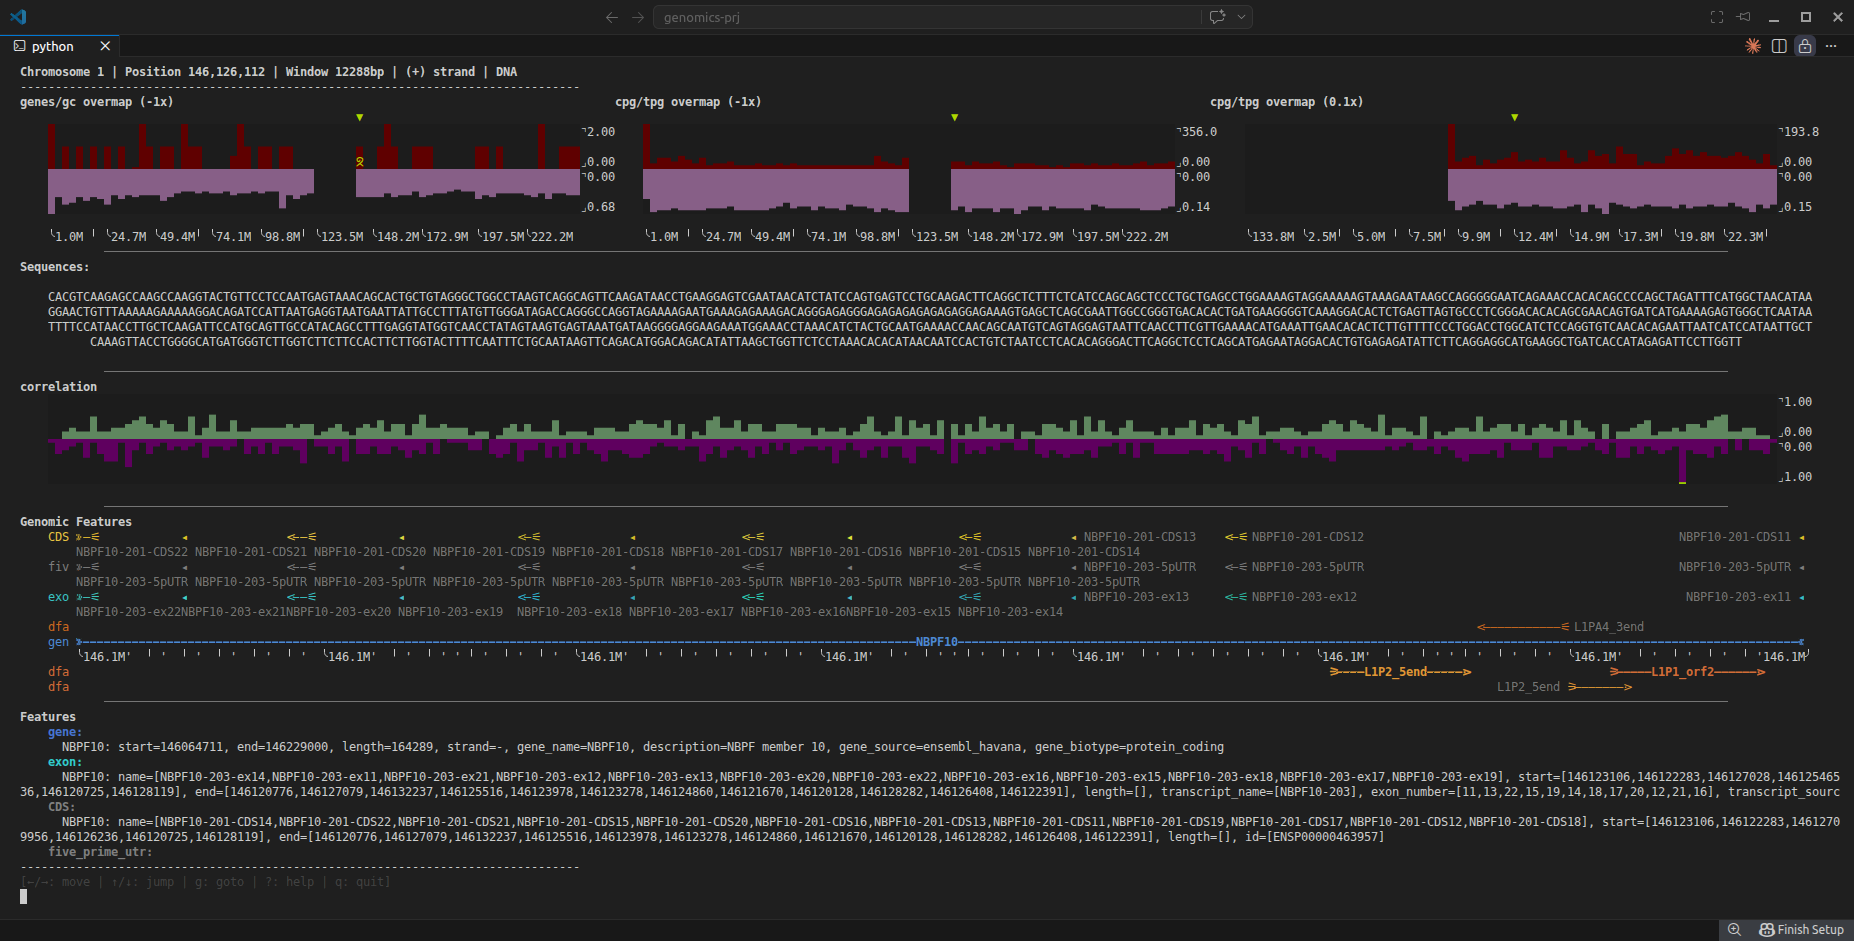Click yellow marker above cpg/tpg (-1x) overmap
1854x941 pixels.
tap(955, 118)
